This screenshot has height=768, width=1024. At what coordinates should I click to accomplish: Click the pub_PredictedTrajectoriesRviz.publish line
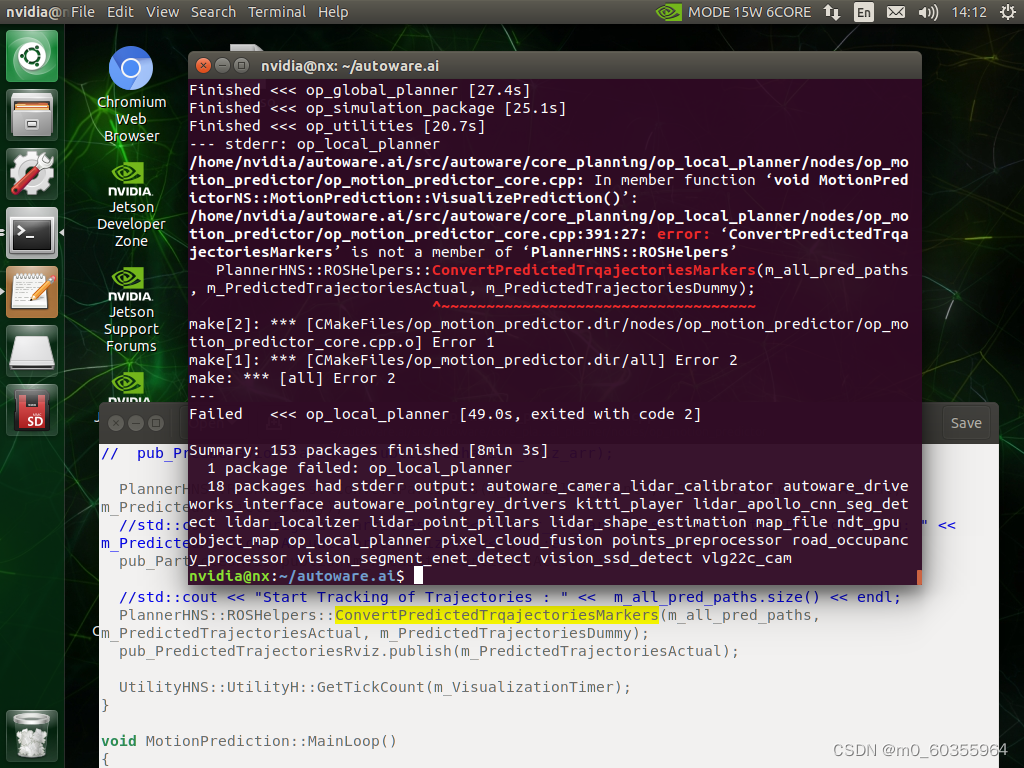[428, 651]
